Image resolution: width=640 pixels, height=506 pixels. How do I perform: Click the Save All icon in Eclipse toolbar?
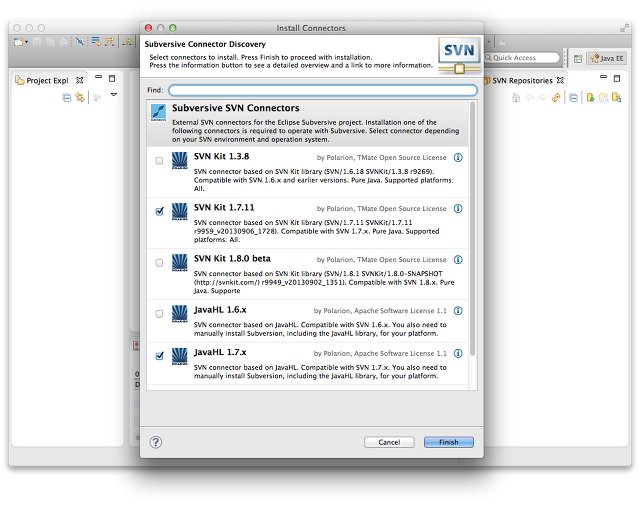(50, 42)
